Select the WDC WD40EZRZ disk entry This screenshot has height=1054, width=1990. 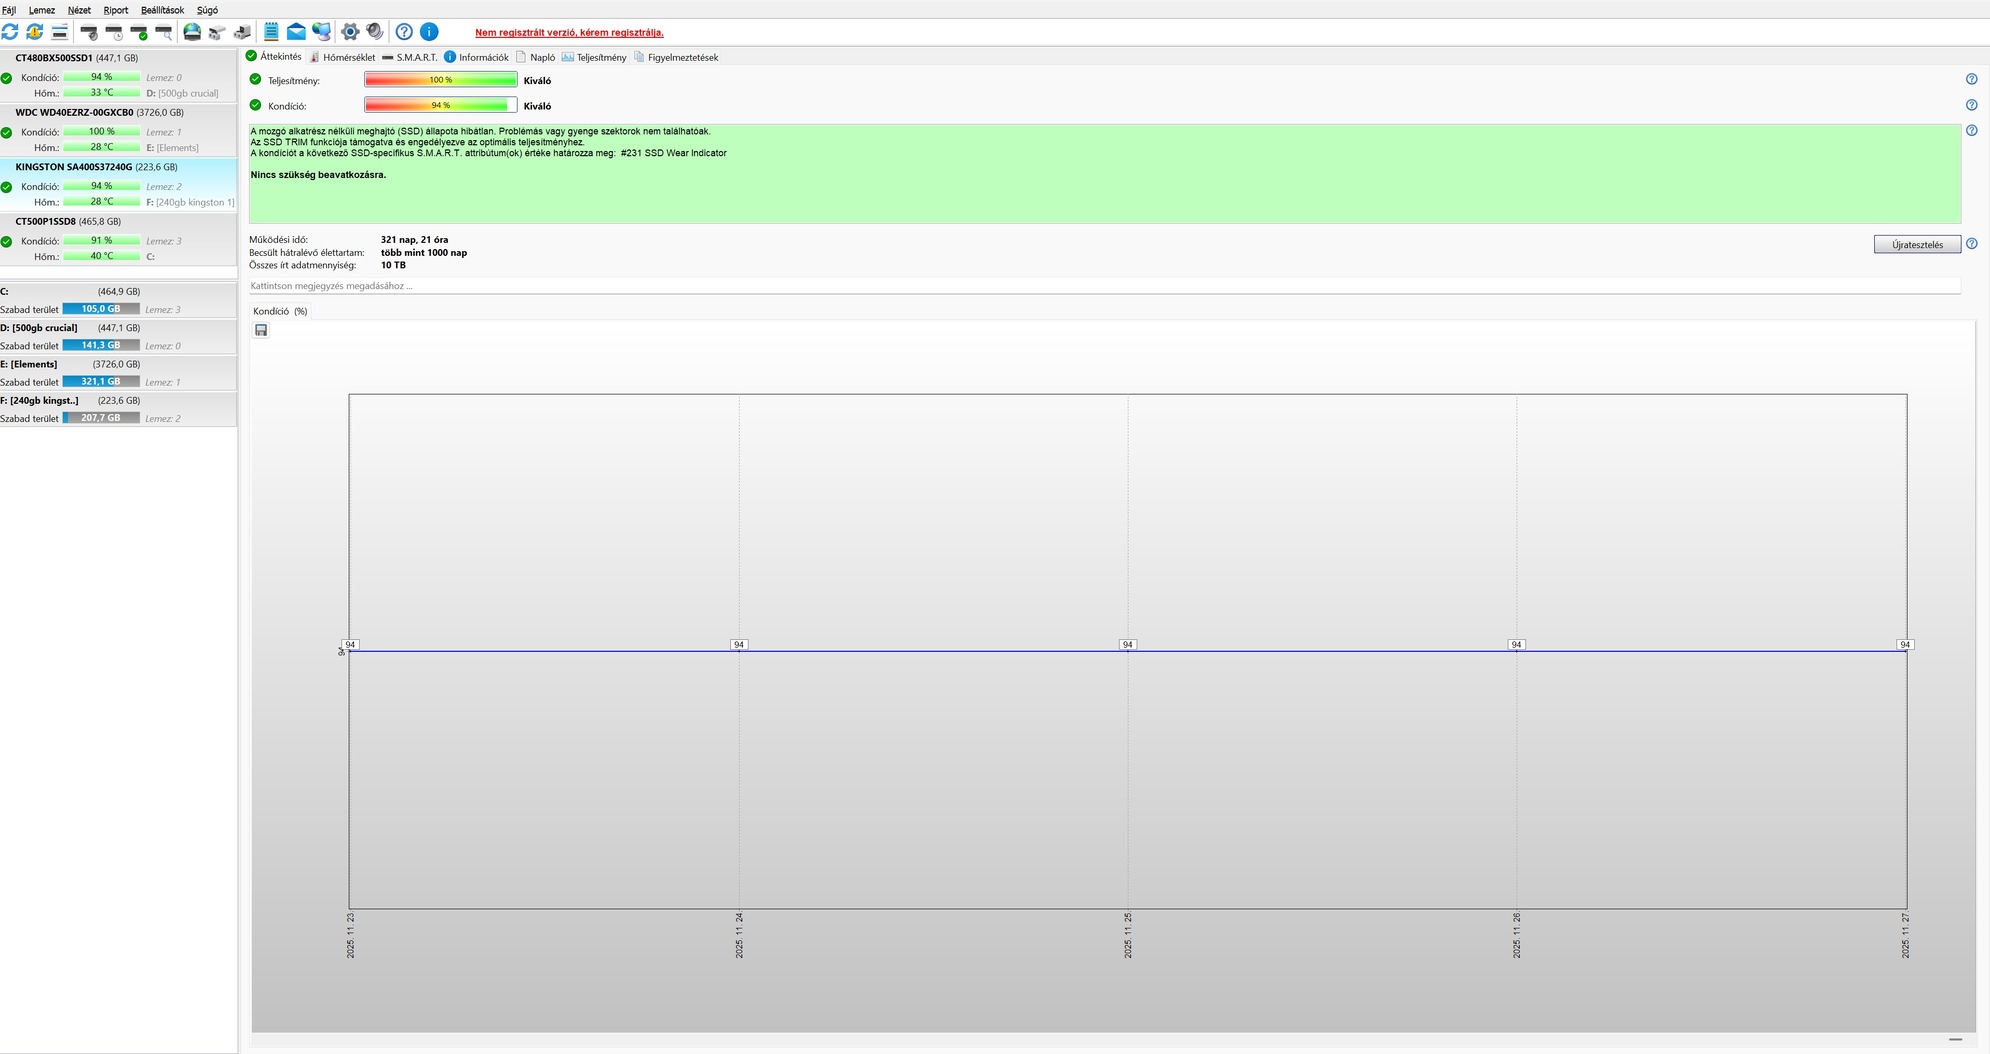pyautogui.click(x=118, y=130)
